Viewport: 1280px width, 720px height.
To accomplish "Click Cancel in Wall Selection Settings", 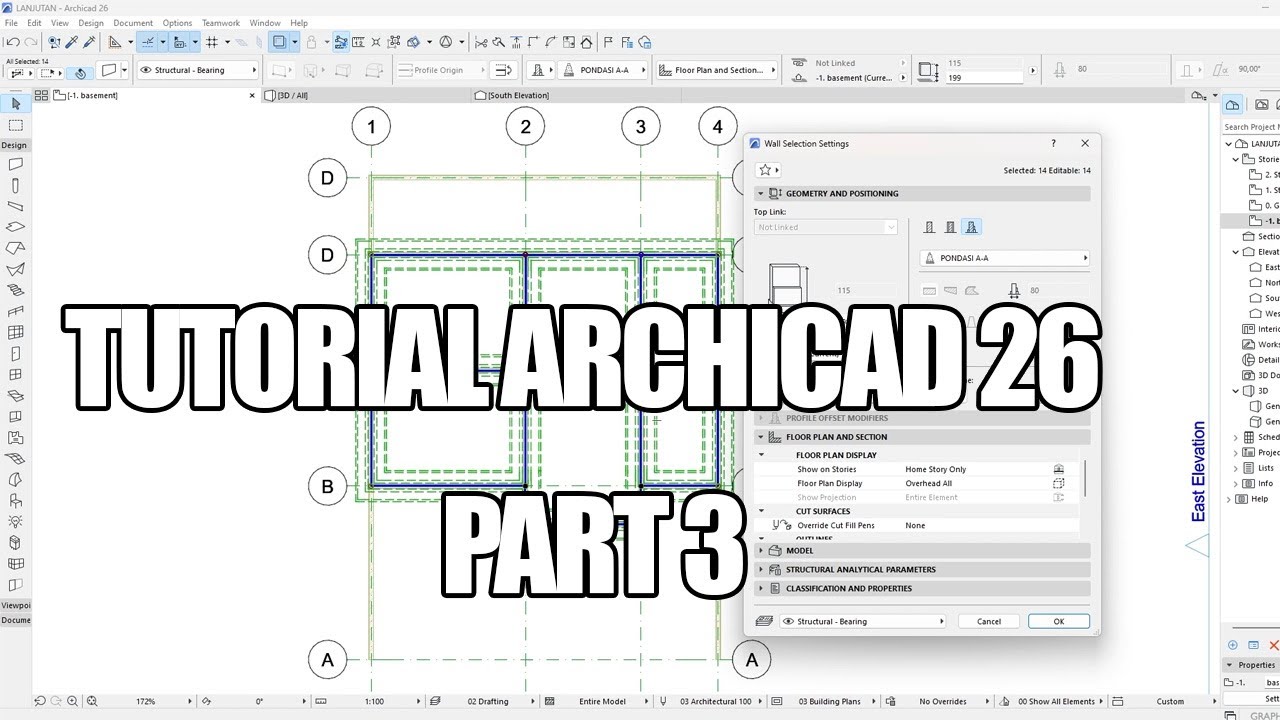I will point(989,621).
